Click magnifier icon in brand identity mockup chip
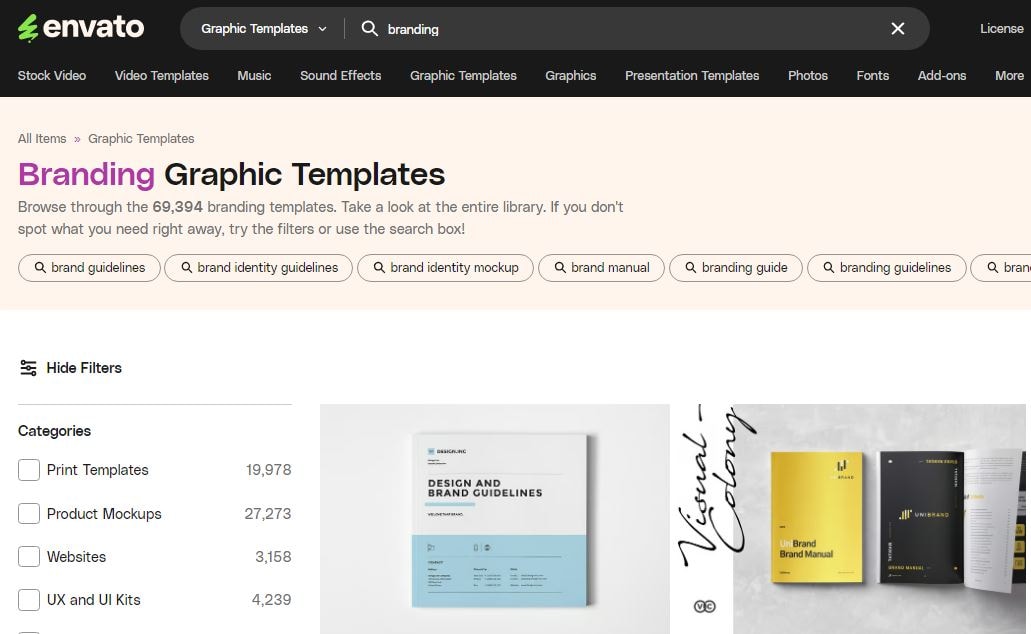This screenshot has width=1031, height=634. 379,268
